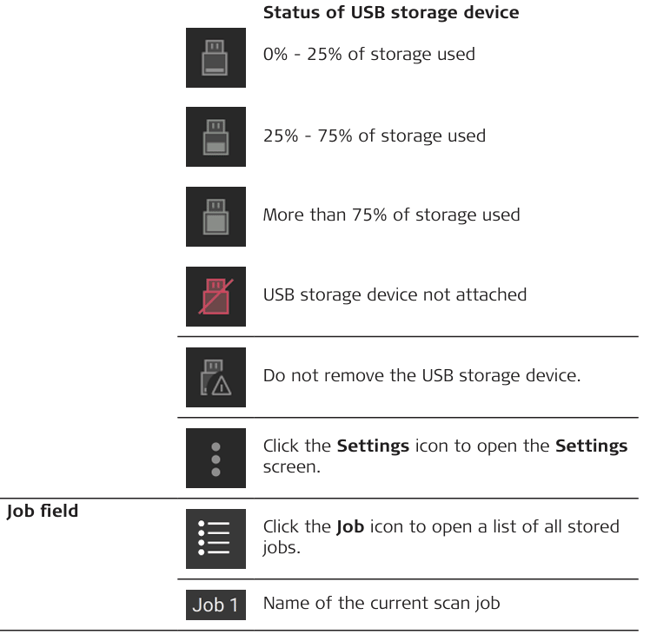Select the "0% - 25% of storage used" text
Viewport: 670px width, 641px height.
(369, 54)
